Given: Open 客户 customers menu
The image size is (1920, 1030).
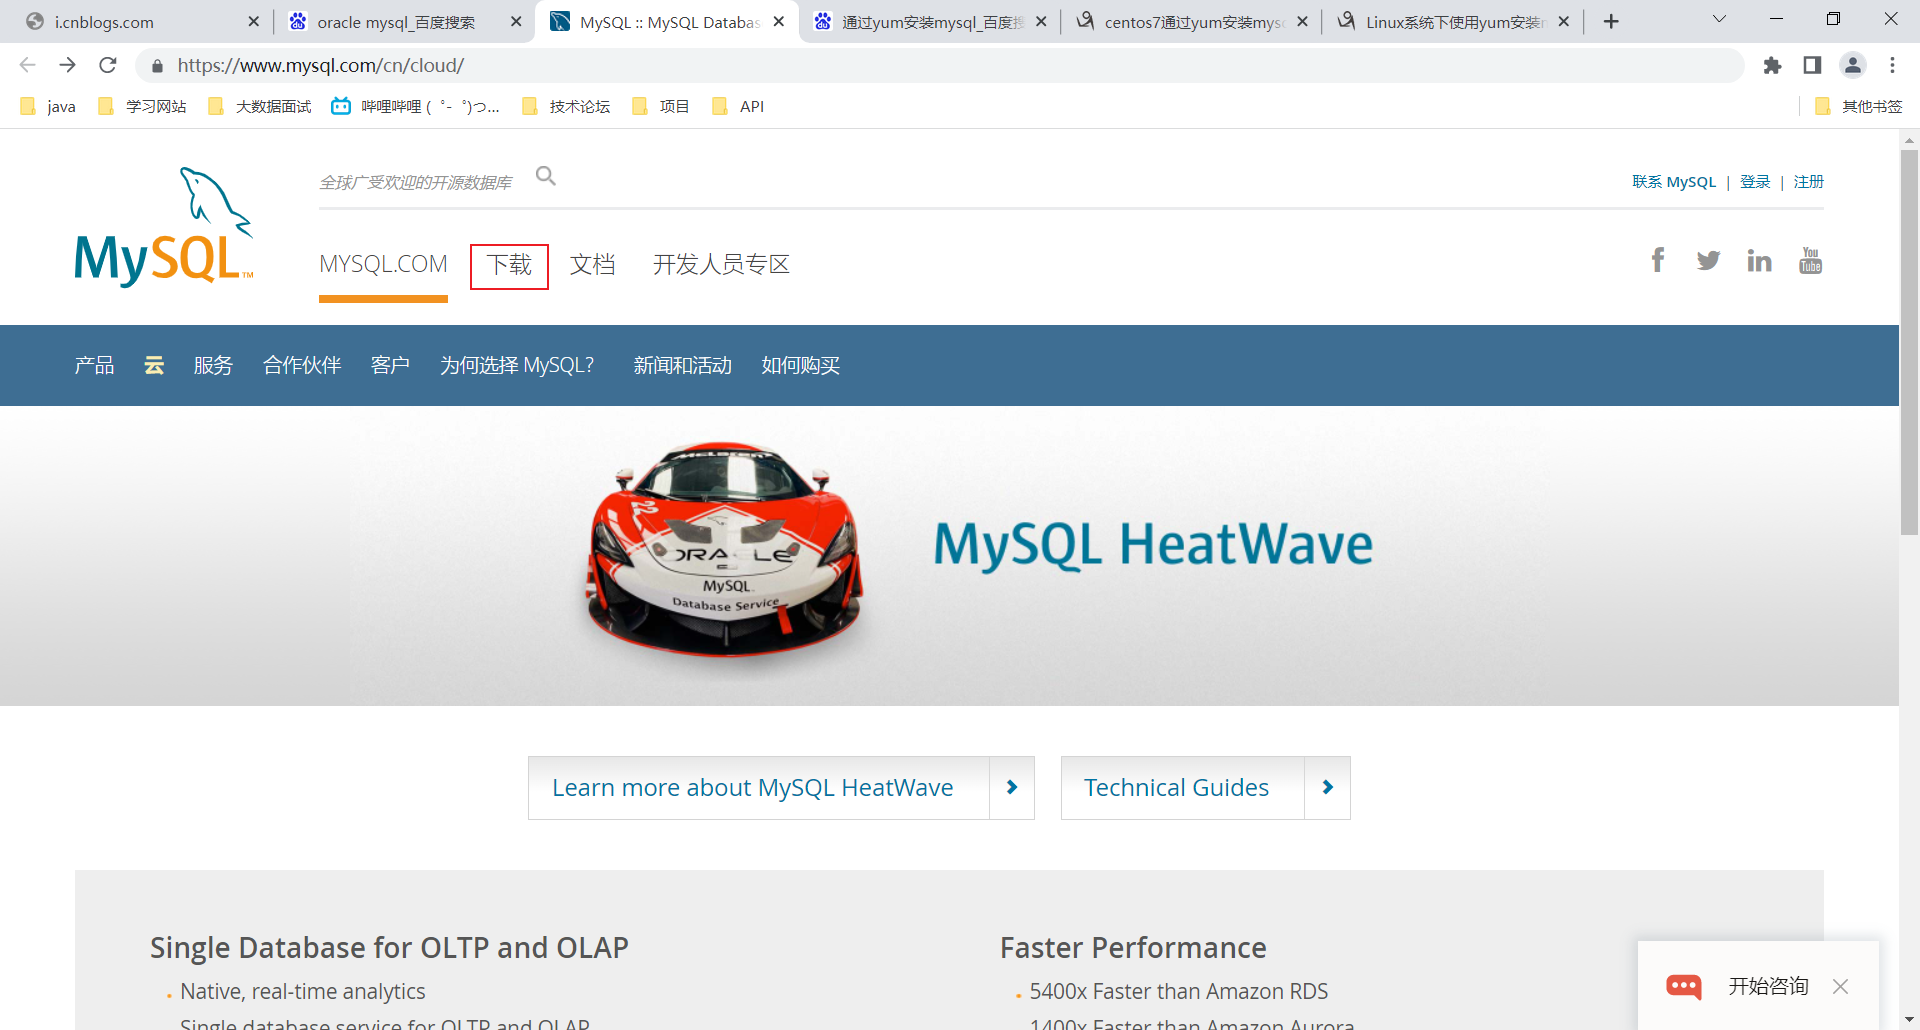Looking at the screenshot, I should [390, 366].
